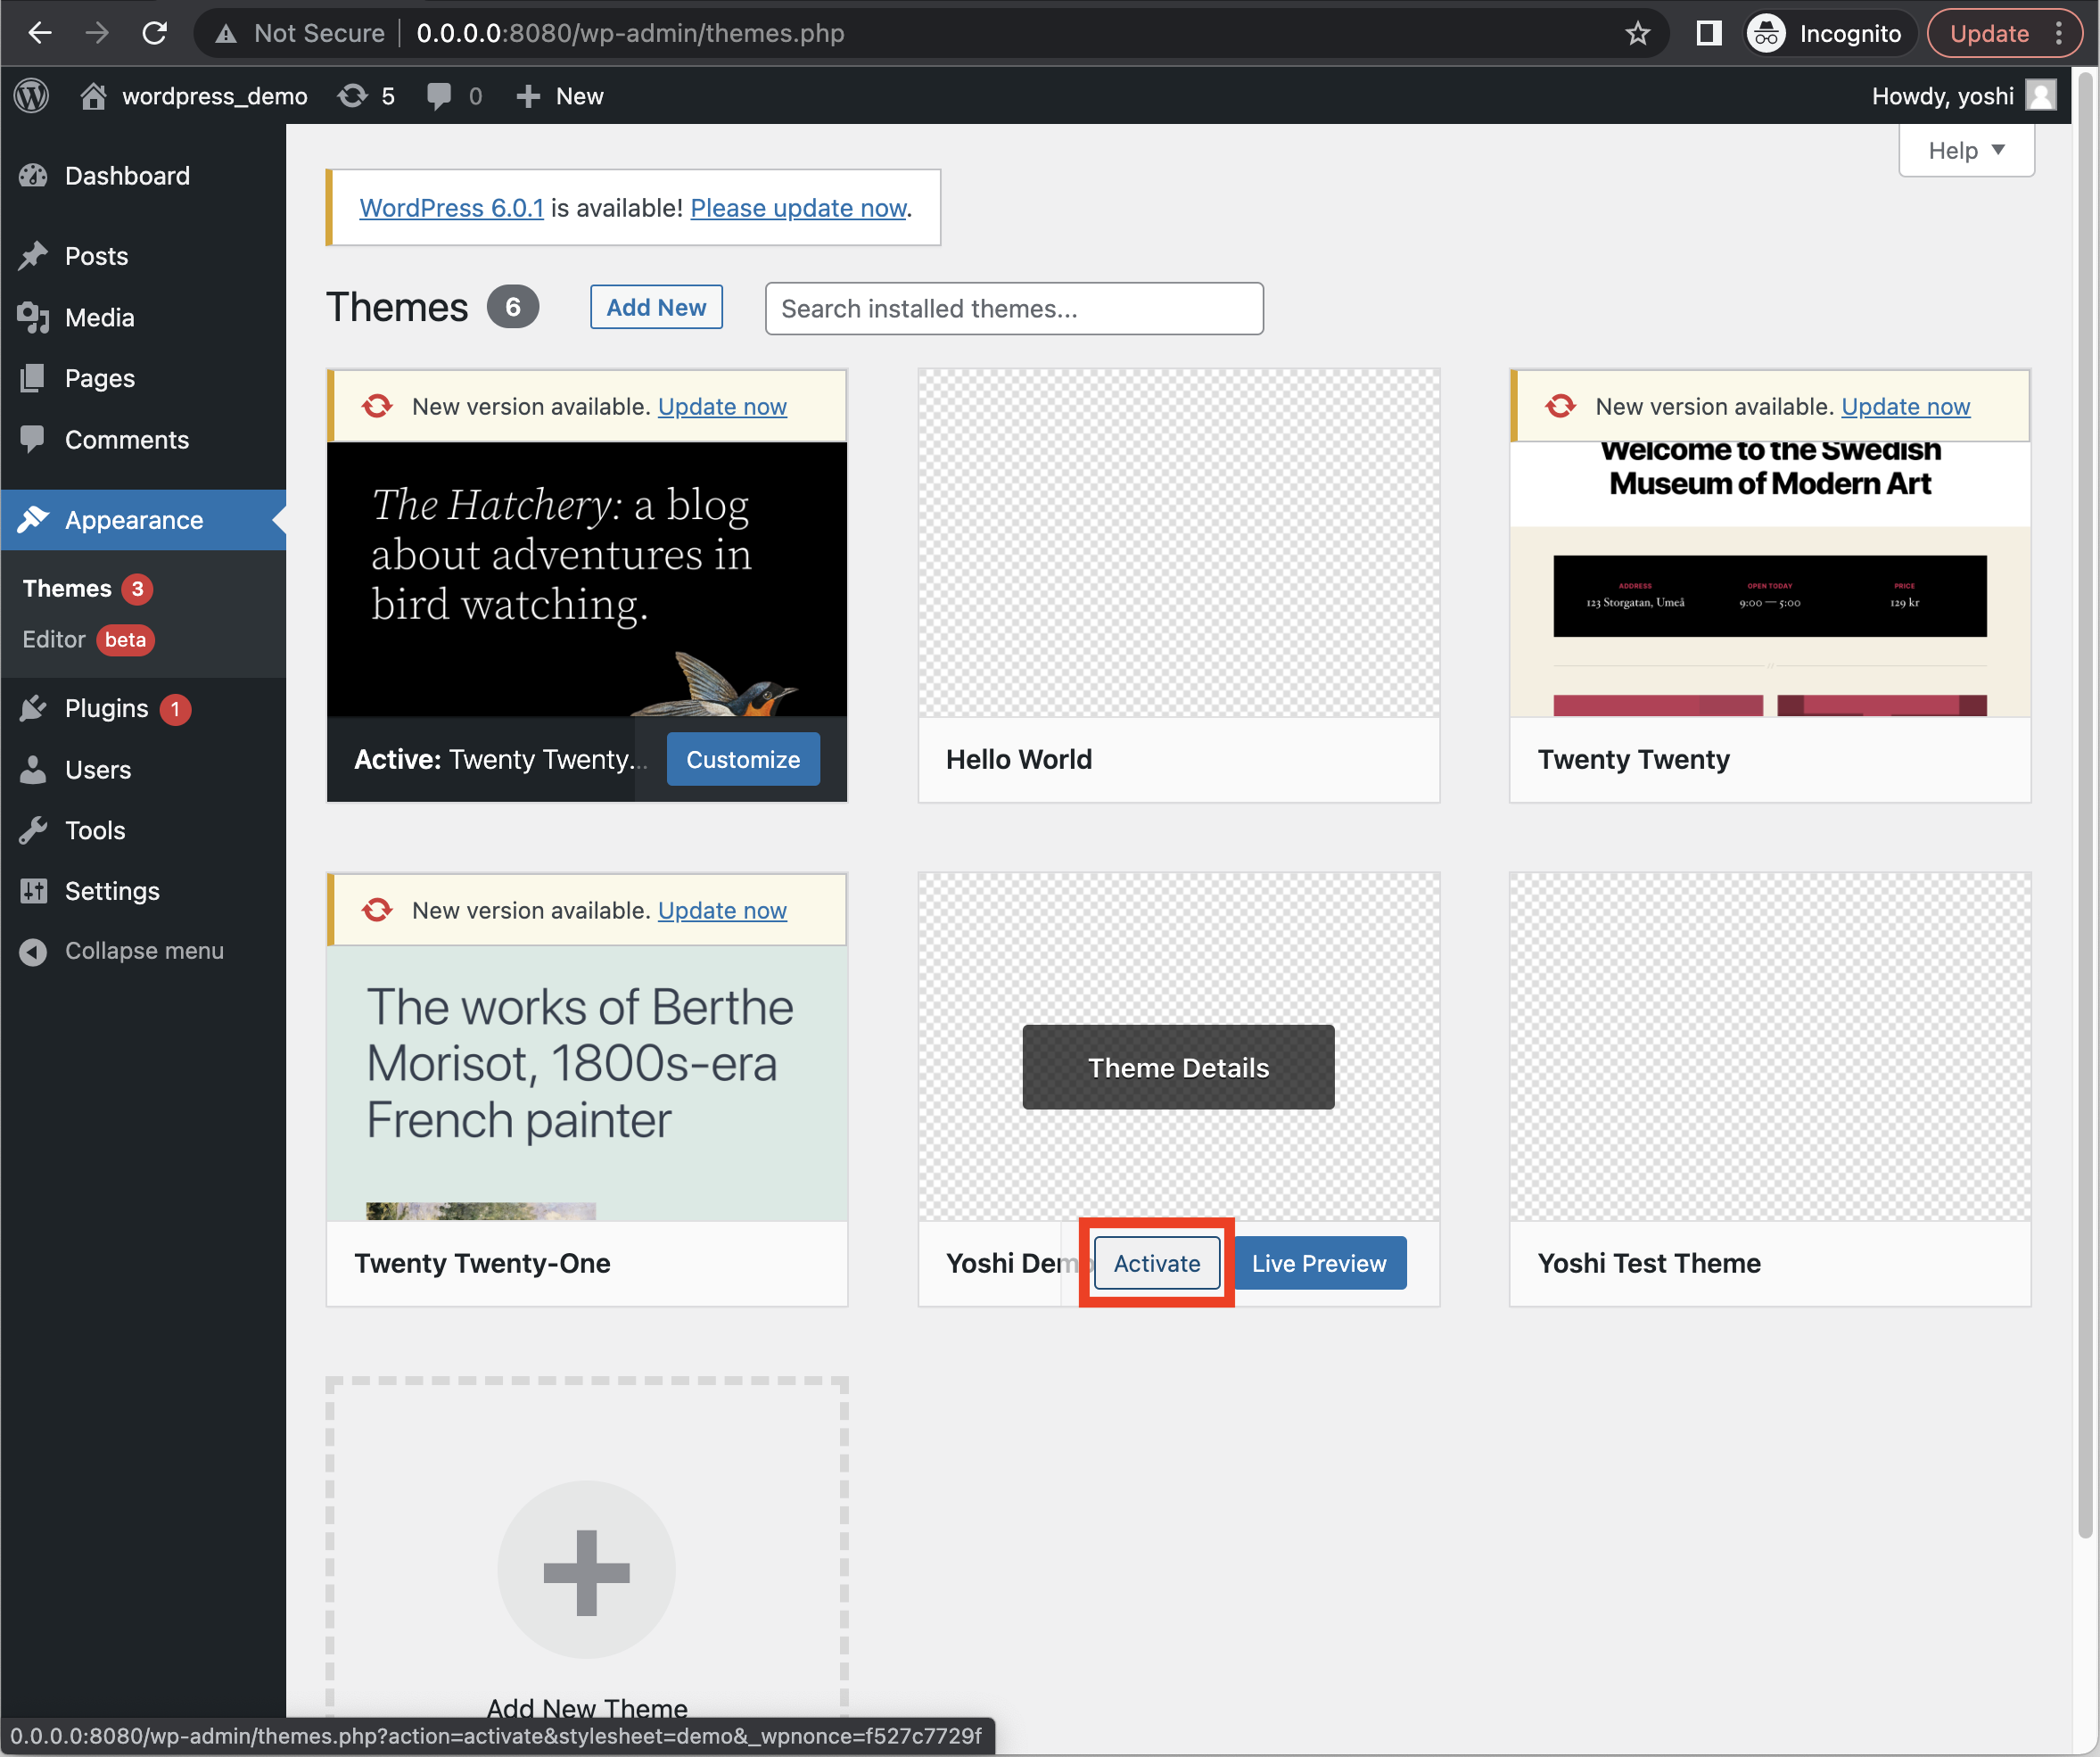Open the Plugins menu label
Screen dimensions: 2100x1757
point(106,708)
